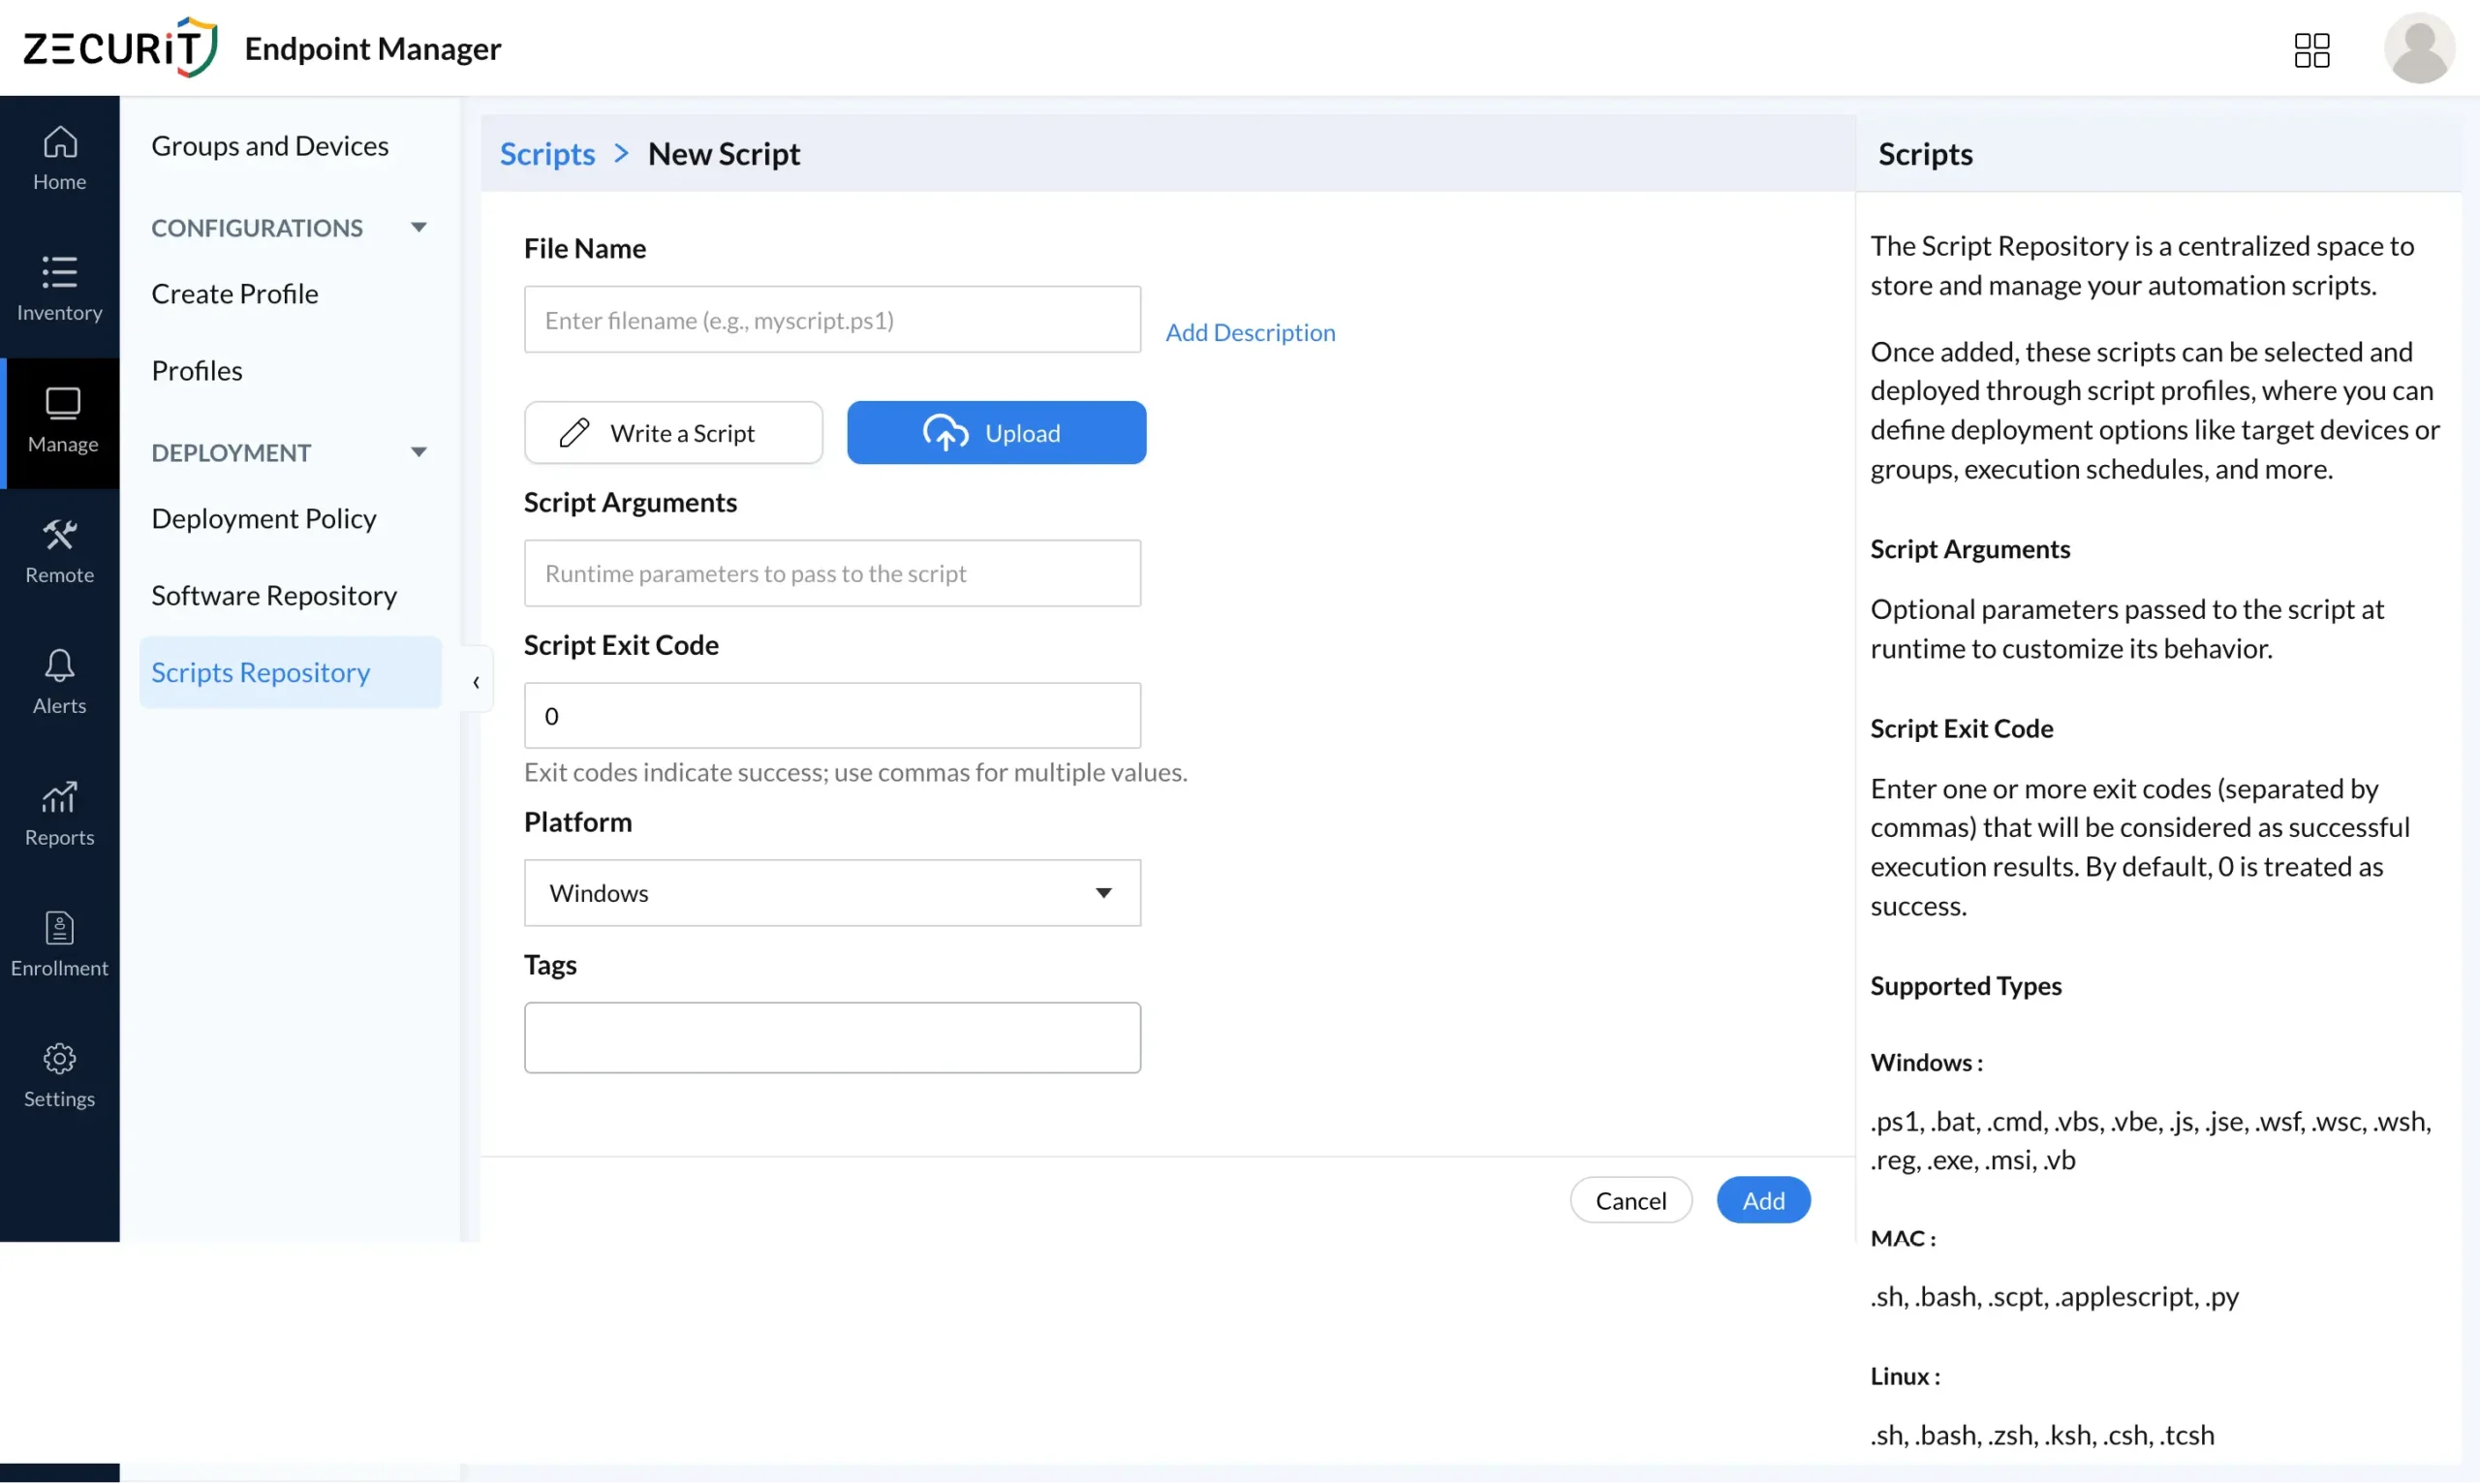This screenshot has width=2480, height=1484.
Task: View Alerts via the bell icon
Action: 59,678
